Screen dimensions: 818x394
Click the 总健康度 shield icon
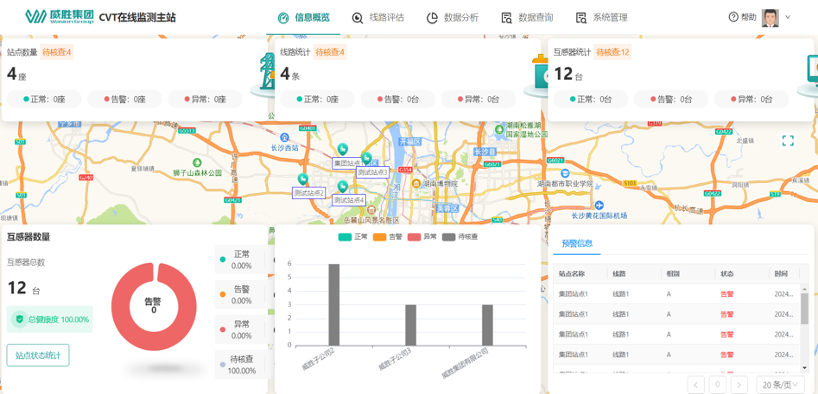click(x=20, y=319)
